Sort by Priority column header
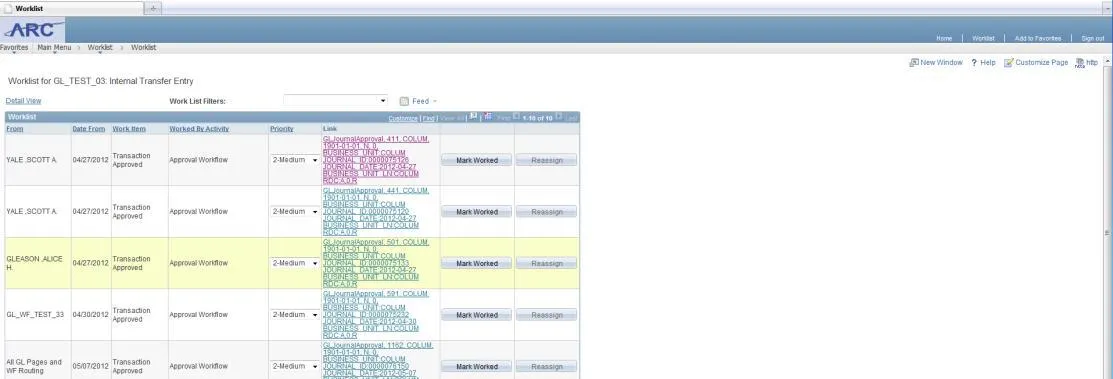Image resolution: width=1113 pixels, height=379 pixels. point(282,128)
